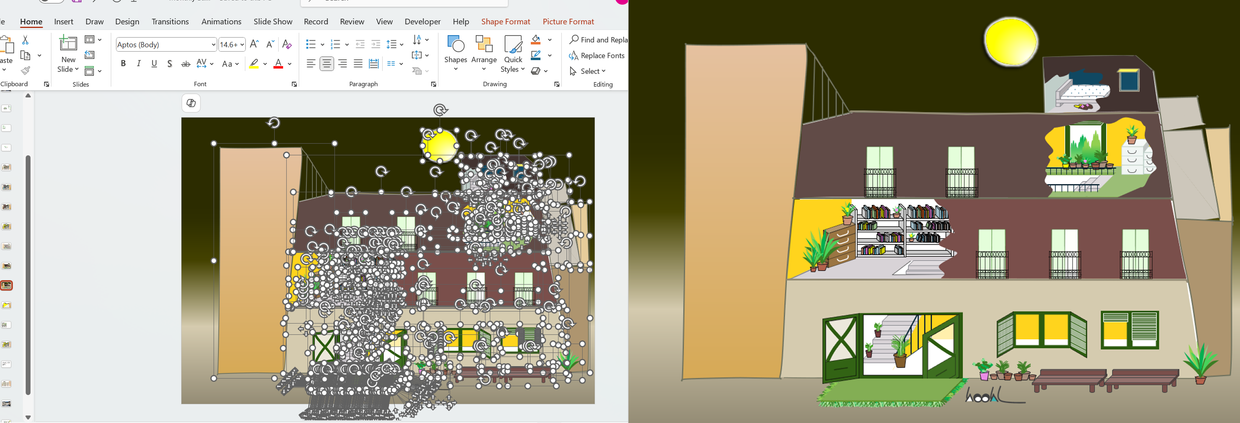
Task: Click the Cut scissors icon
Action: pos(25,40)
